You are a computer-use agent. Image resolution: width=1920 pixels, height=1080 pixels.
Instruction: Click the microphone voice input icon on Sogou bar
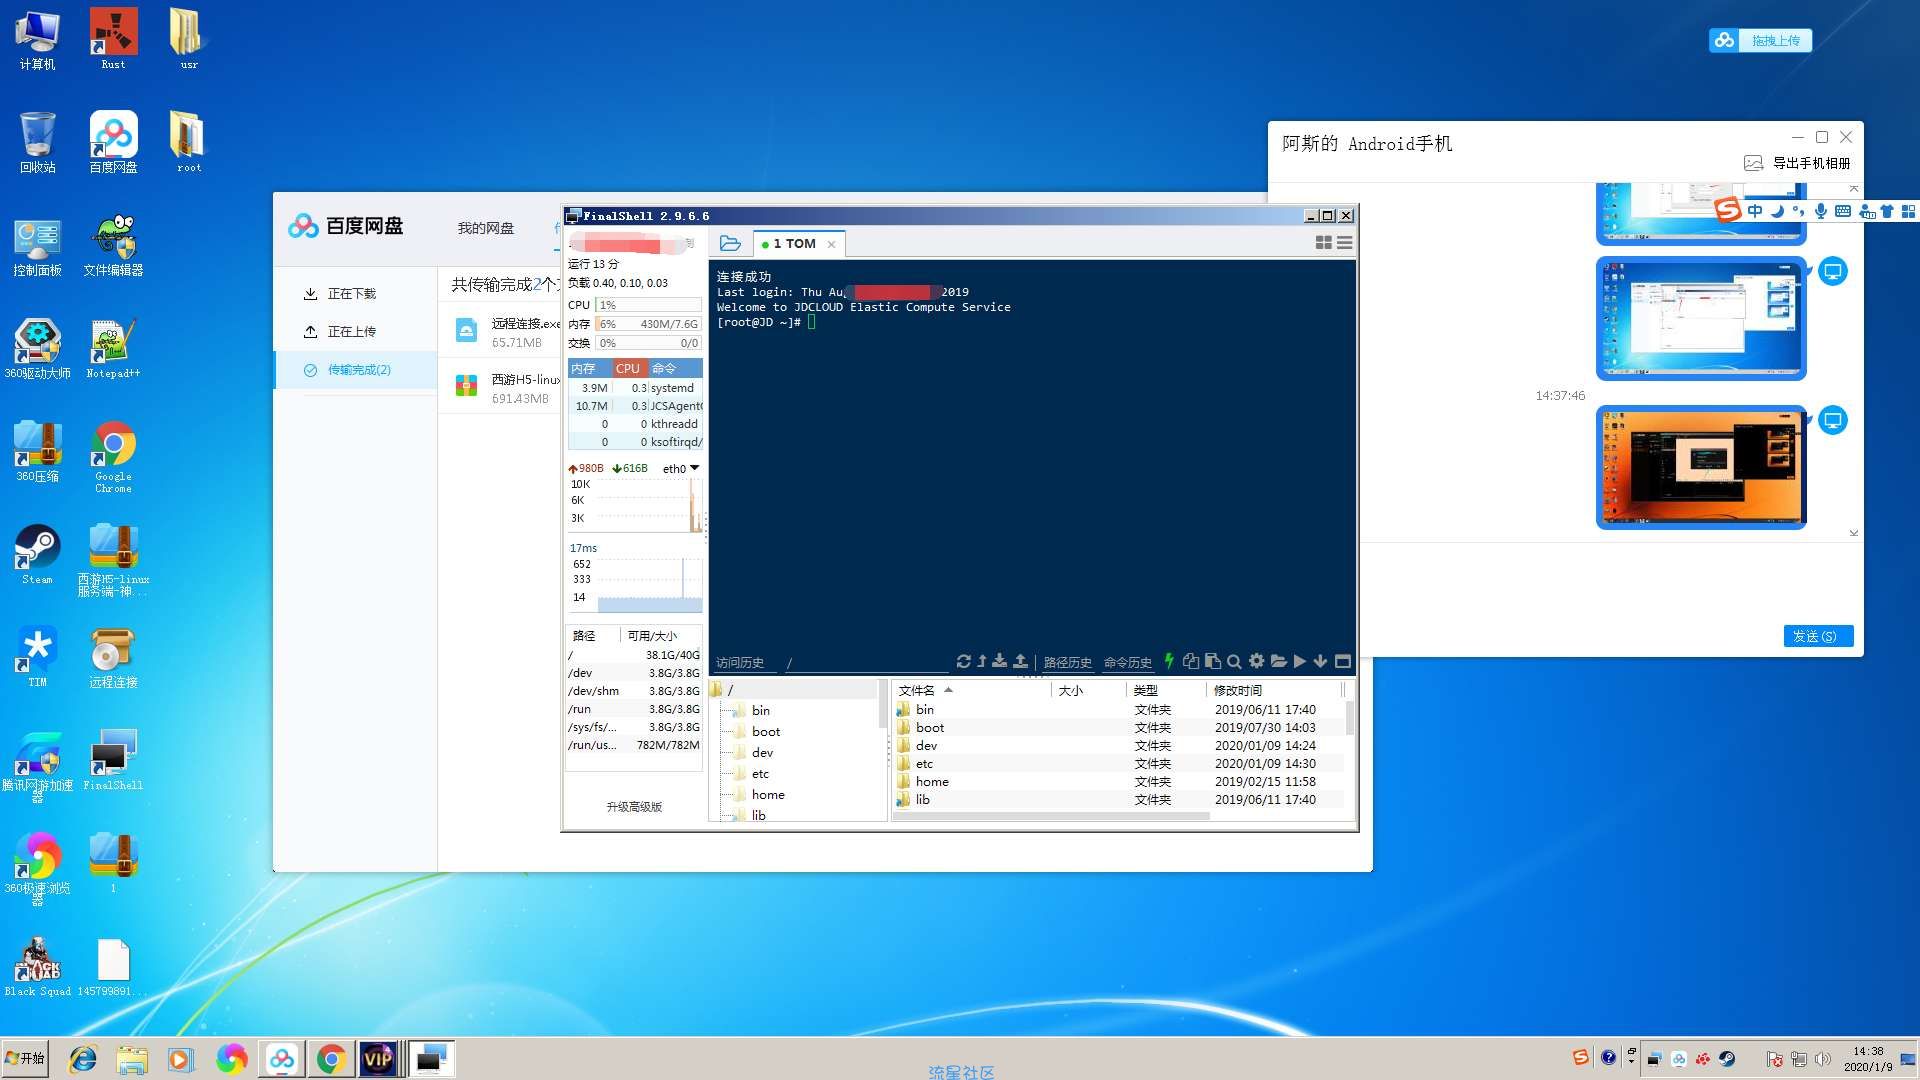click(1821, 211)
